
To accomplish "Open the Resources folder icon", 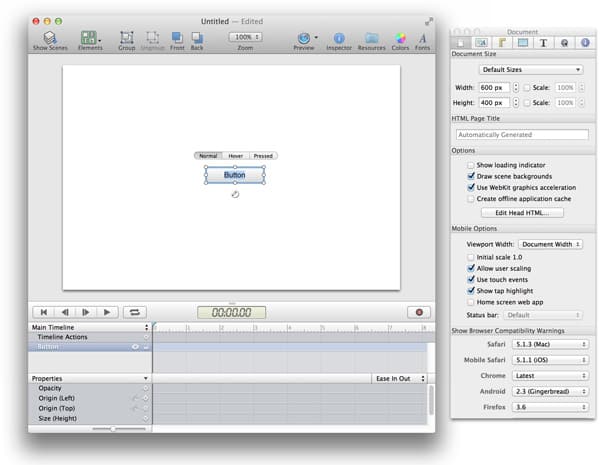I will click(x=371, y=37).
